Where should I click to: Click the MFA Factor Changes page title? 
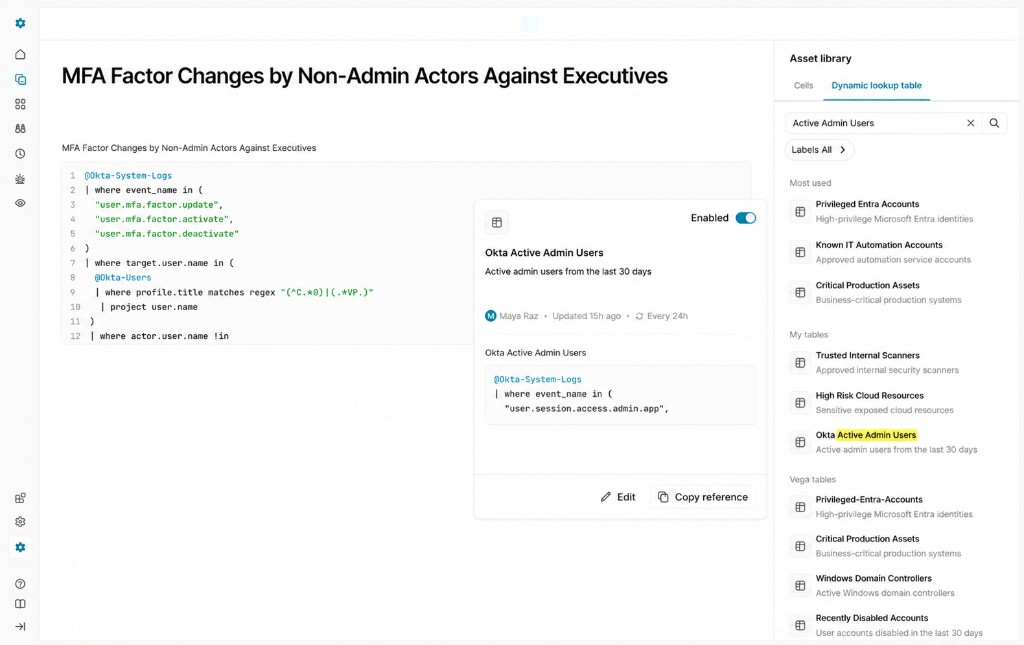[364, 76]
